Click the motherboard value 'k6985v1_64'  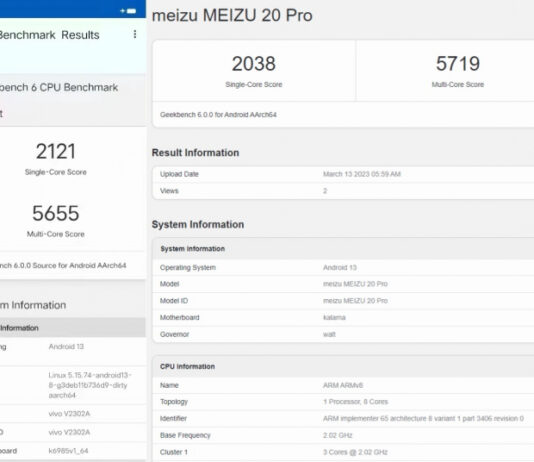click(68, 451)
